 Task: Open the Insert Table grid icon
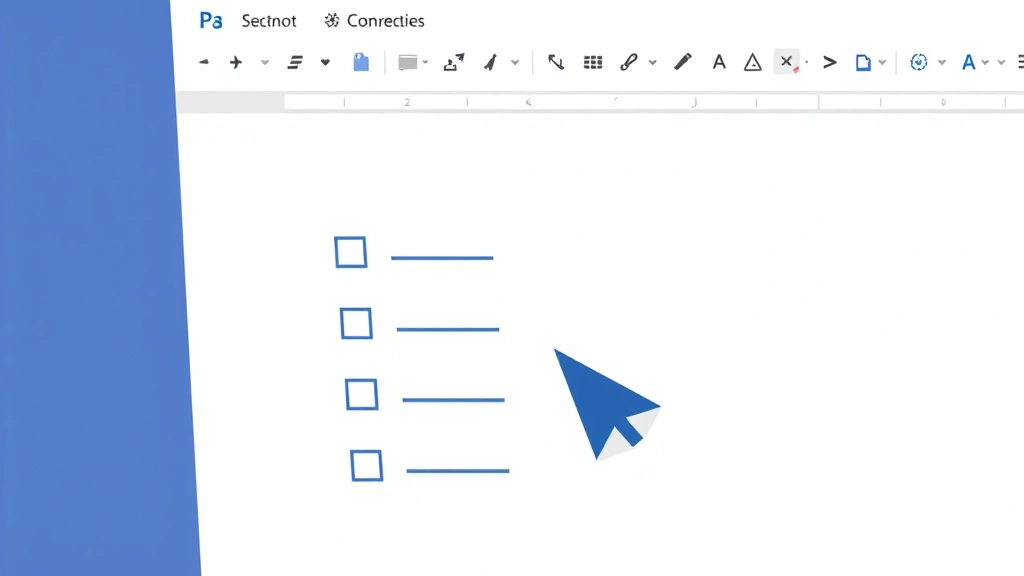point(593,61)
